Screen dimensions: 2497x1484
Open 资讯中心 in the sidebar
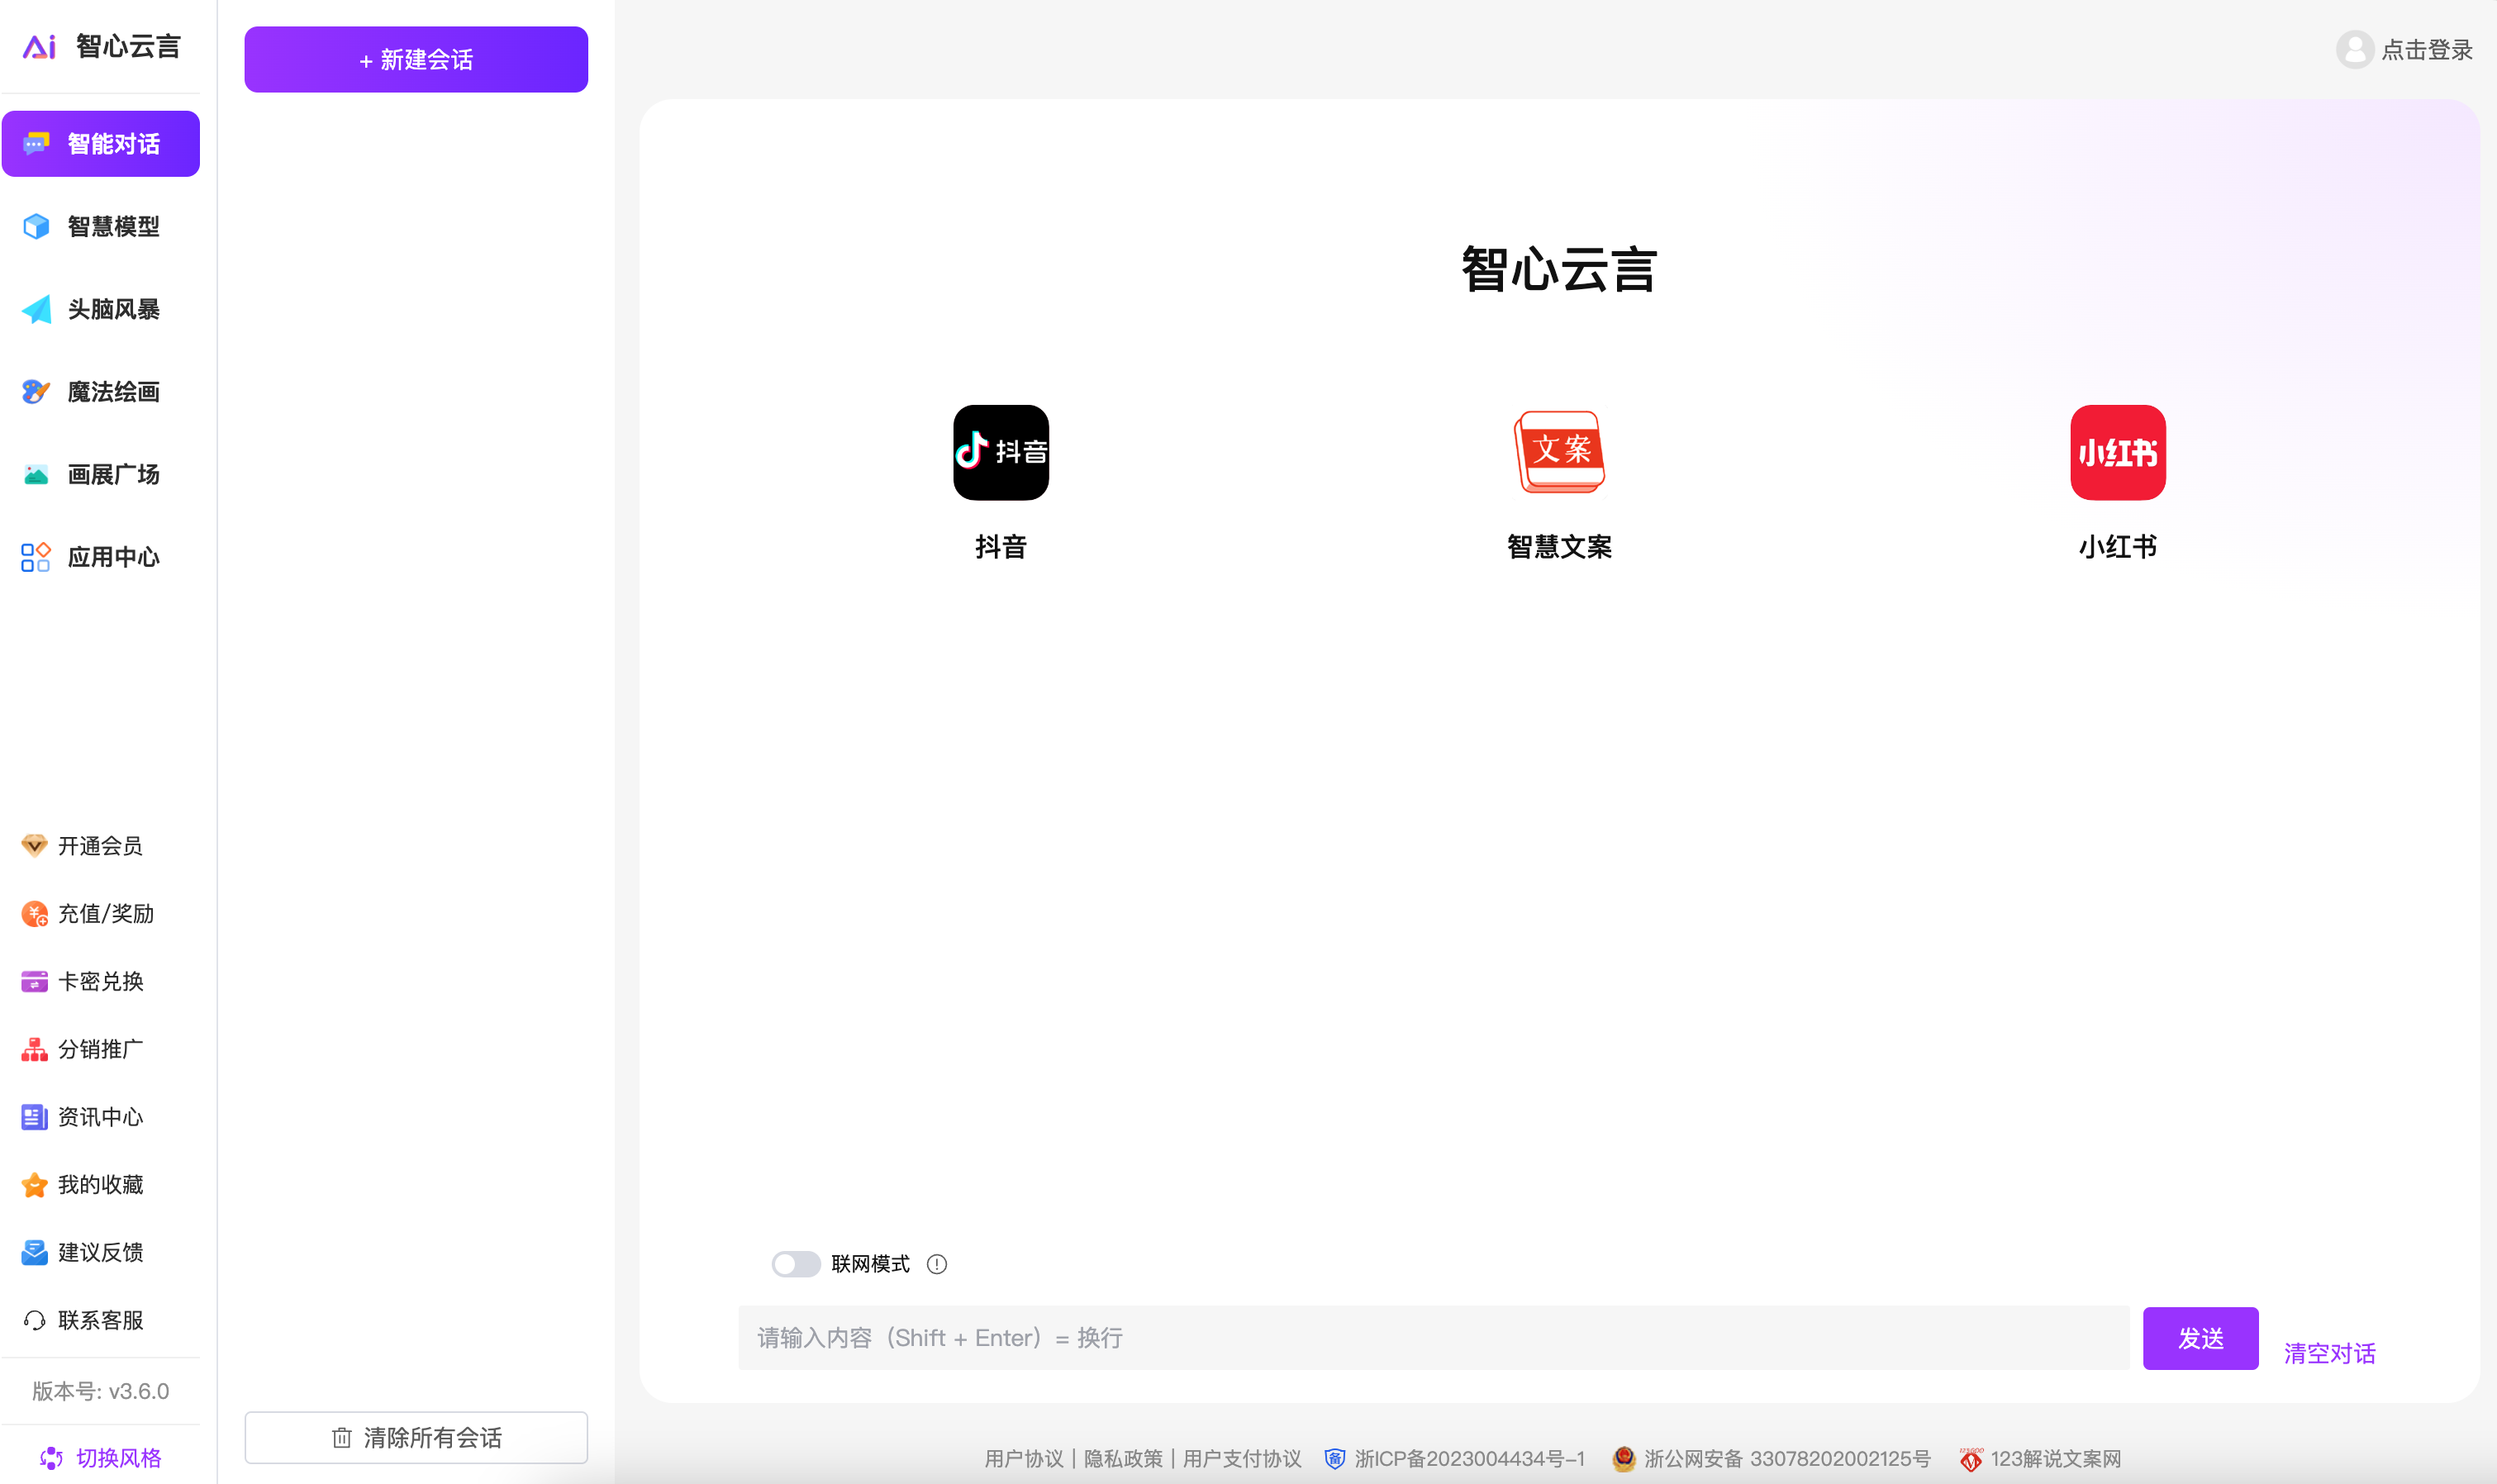click(x=101, y=1117)
